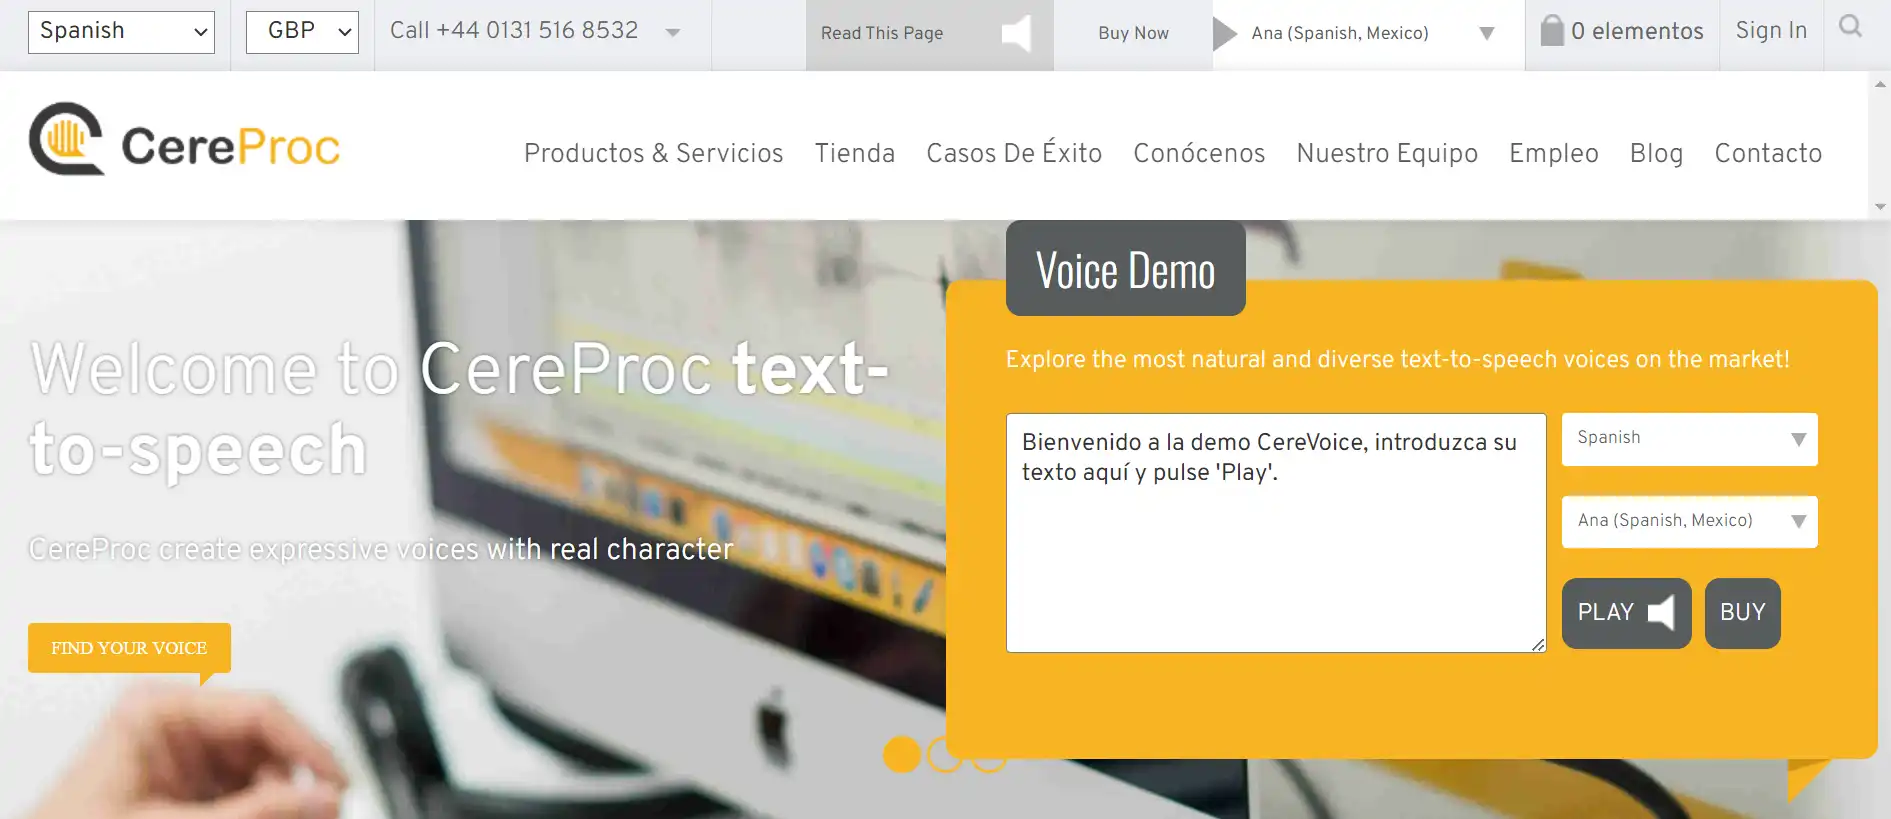Open the GBP currency dropdown

tap(302, 32)
